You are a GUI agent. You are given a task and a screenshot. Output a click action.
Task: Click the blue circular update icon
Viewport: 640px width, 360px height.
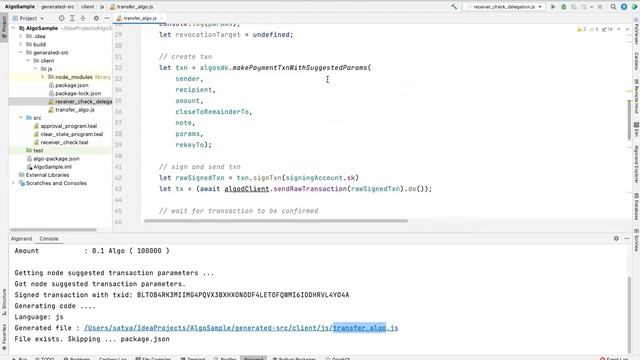coord(624,7)
